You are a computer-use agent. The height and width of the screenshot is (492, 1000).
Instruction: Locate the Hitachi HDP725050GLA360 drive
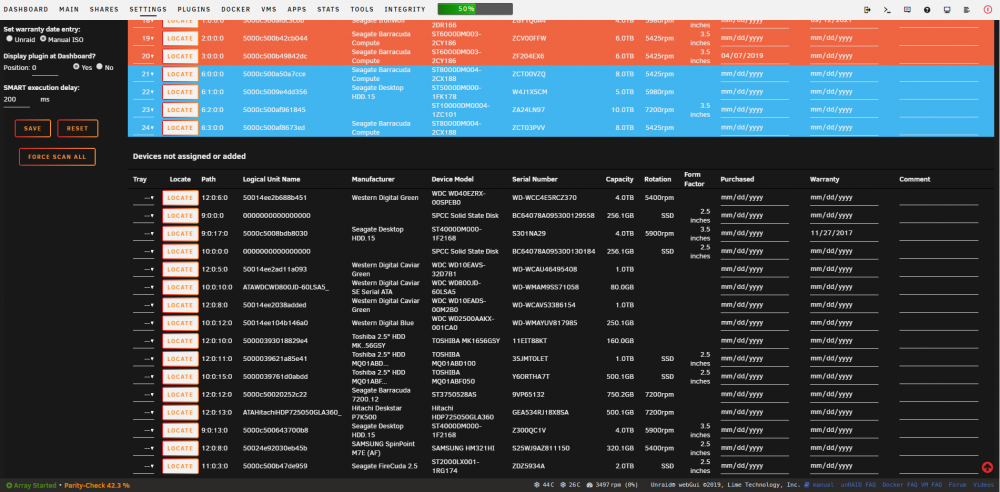click(180, 412)
